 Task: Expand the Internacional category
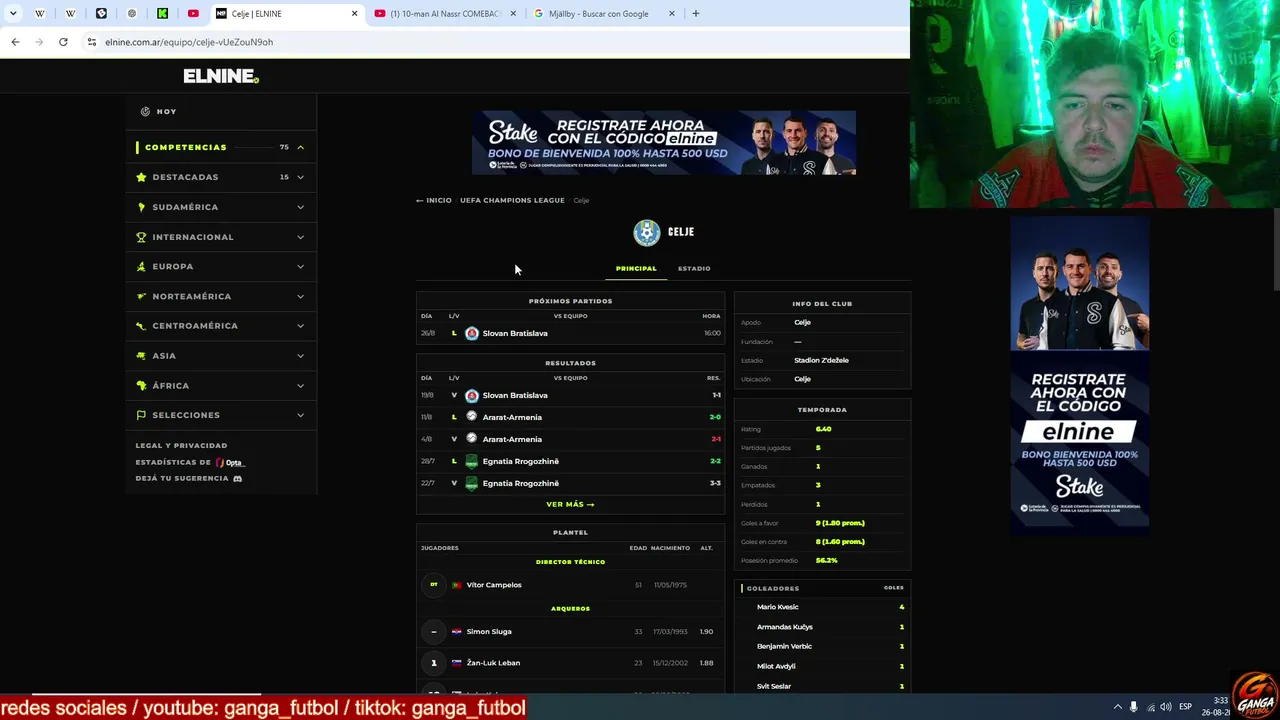(300, 237)
